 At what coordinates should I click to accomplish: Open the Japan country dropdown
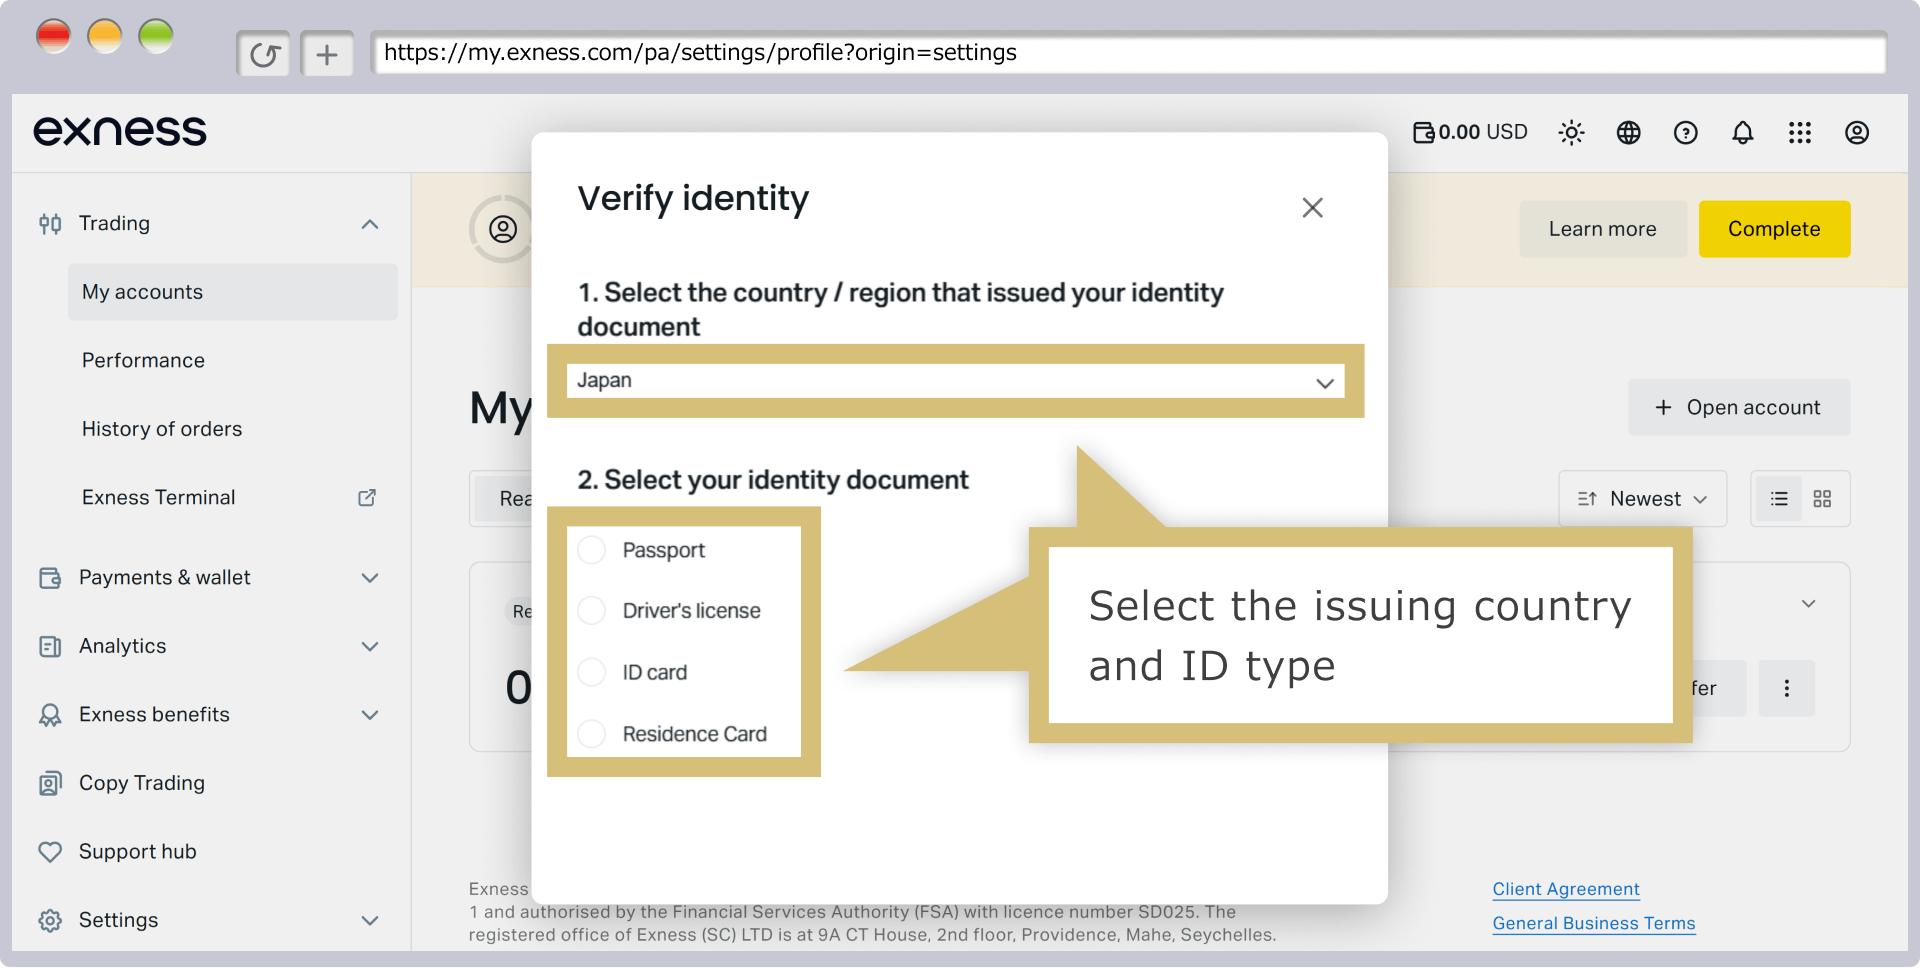(x=955, y=381)
